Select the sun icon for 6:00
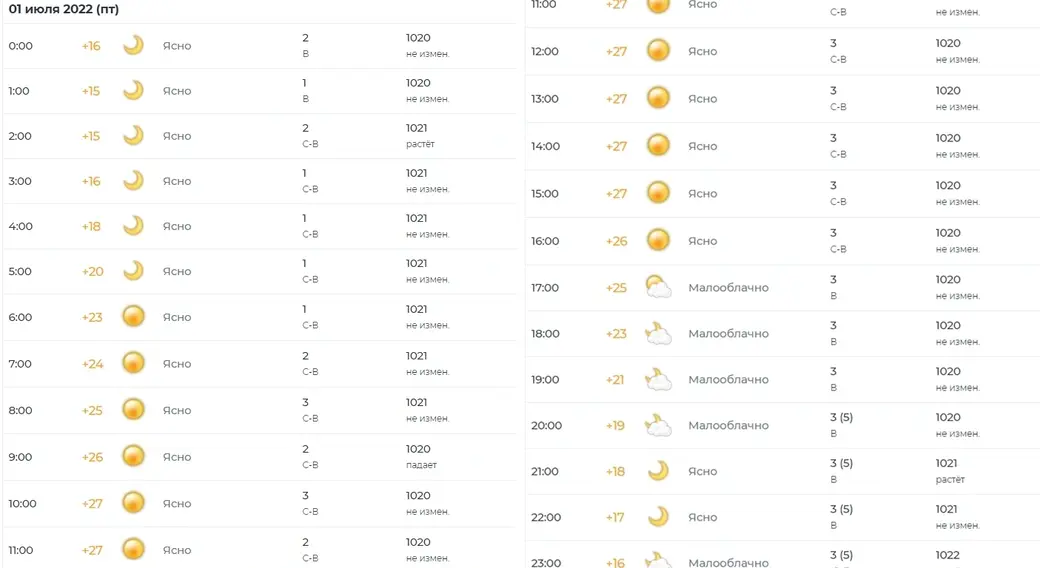Screen dimensions: 1040x568 [x=133, y=317]
